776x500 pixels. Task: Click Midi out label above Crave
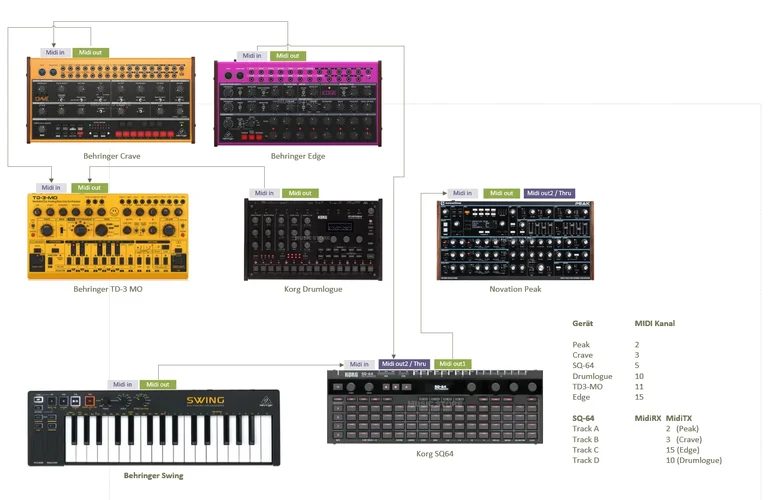tap(91, 52)
